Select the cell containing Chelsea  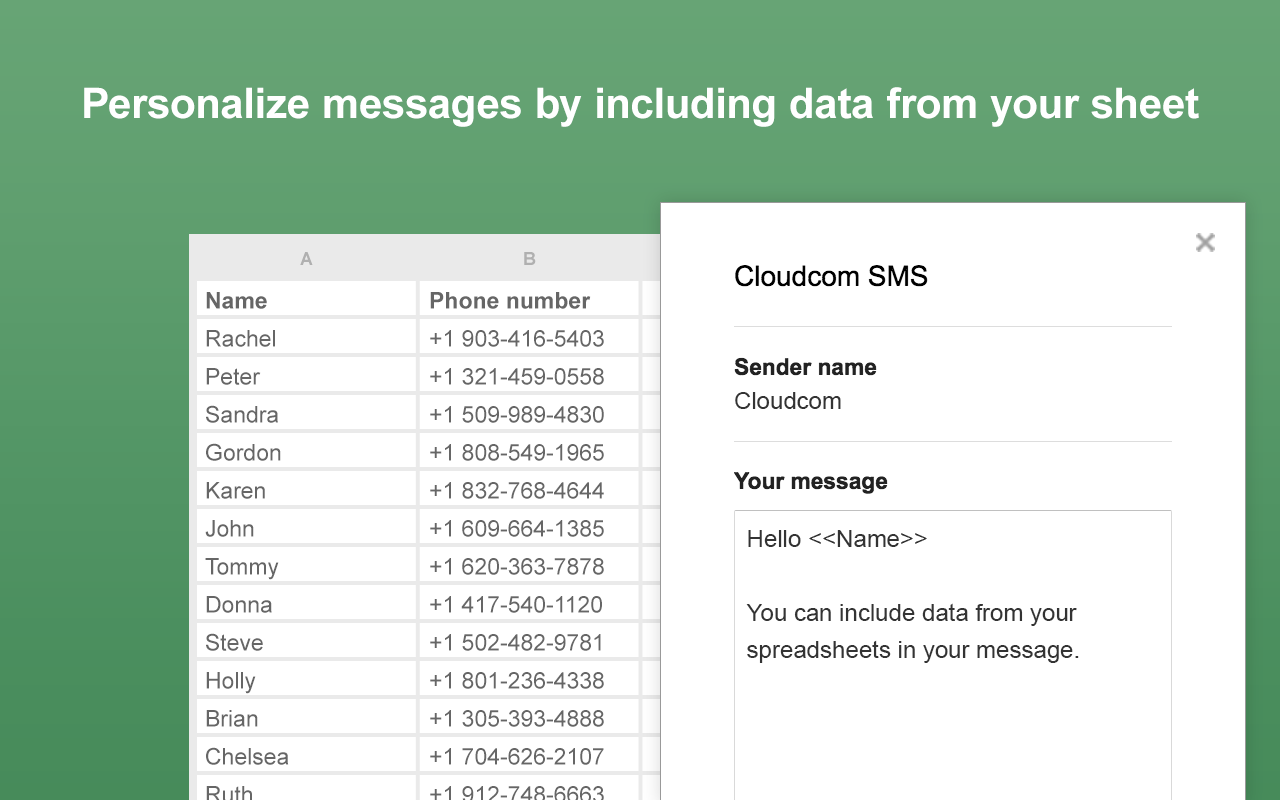click(x=306, y=756)
